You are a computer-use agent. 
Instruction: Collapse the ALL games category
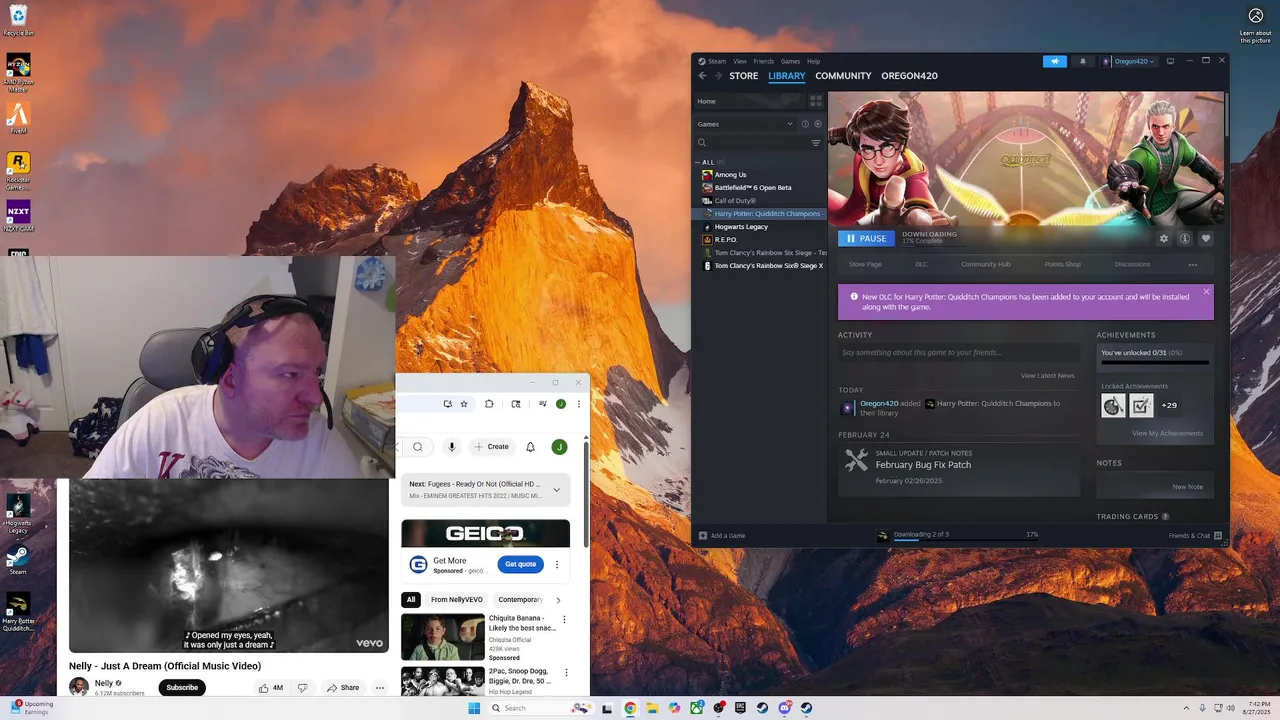point(698,162)
